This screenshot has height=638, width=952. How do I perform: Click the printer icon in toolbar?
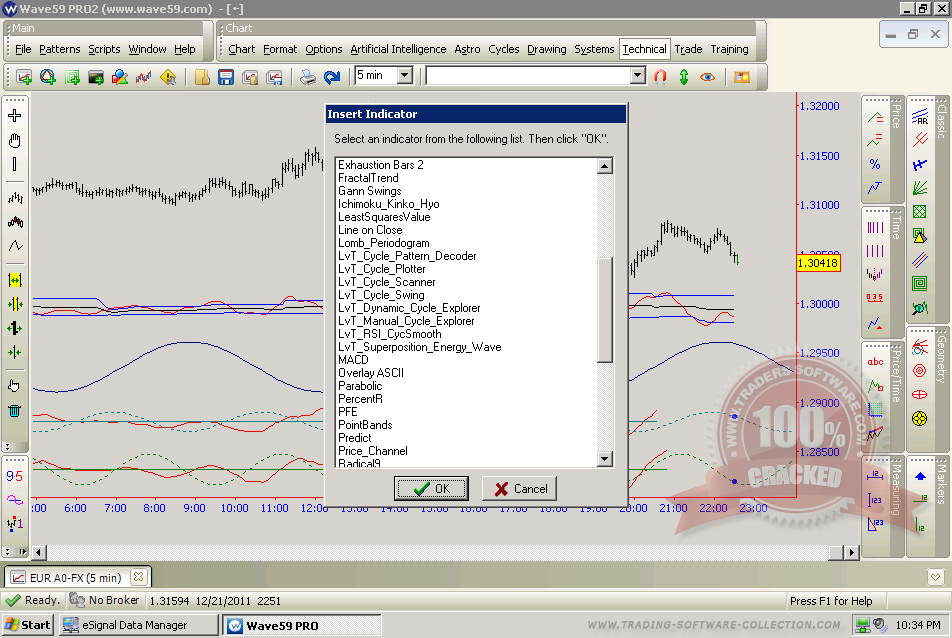click(x=308, y=77)
